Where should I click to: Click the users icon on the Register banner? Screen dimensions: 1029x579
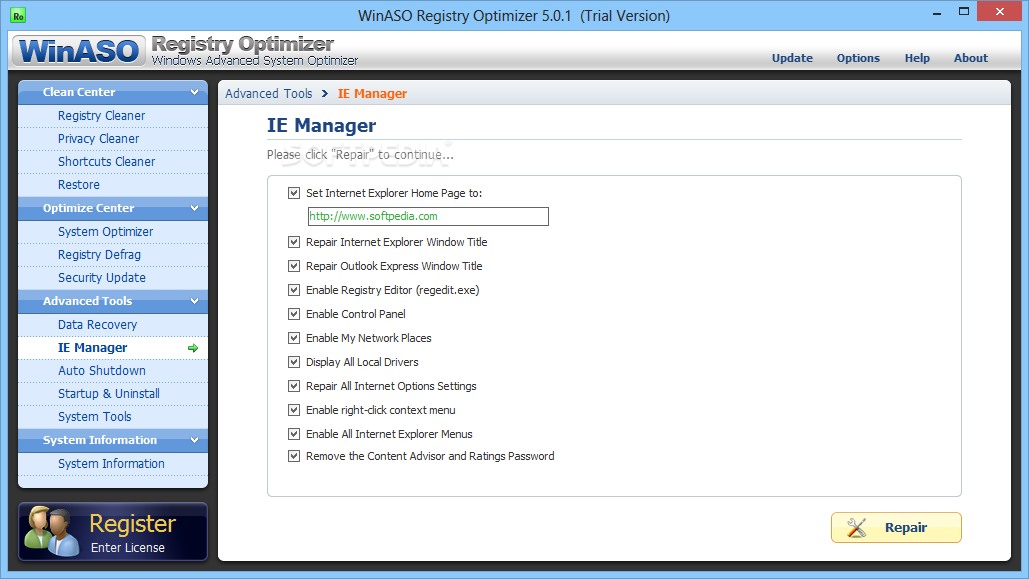(x=52, y=531)
